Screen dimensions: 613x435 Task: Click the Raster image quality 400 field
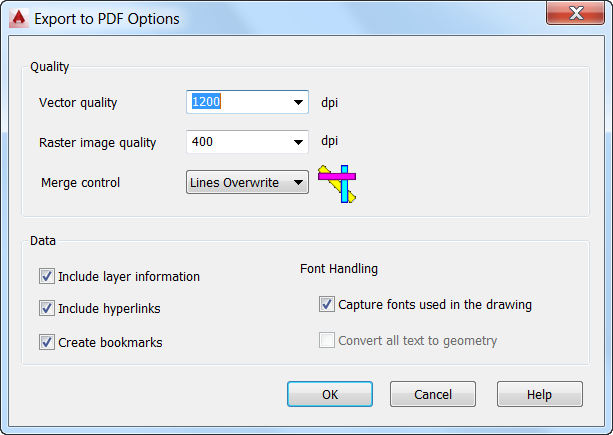pos(236,142)
